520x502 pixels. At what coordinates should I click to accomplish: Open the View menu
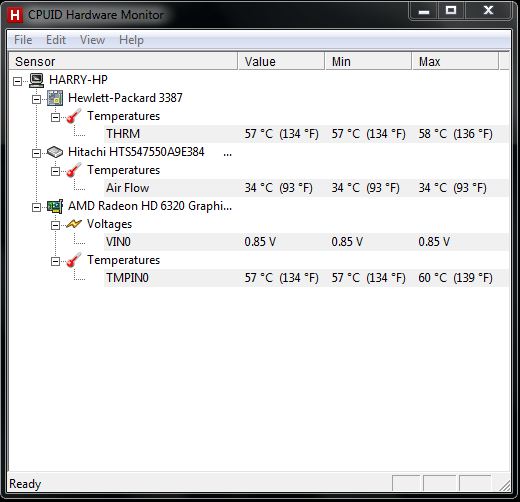pos(92,40)
